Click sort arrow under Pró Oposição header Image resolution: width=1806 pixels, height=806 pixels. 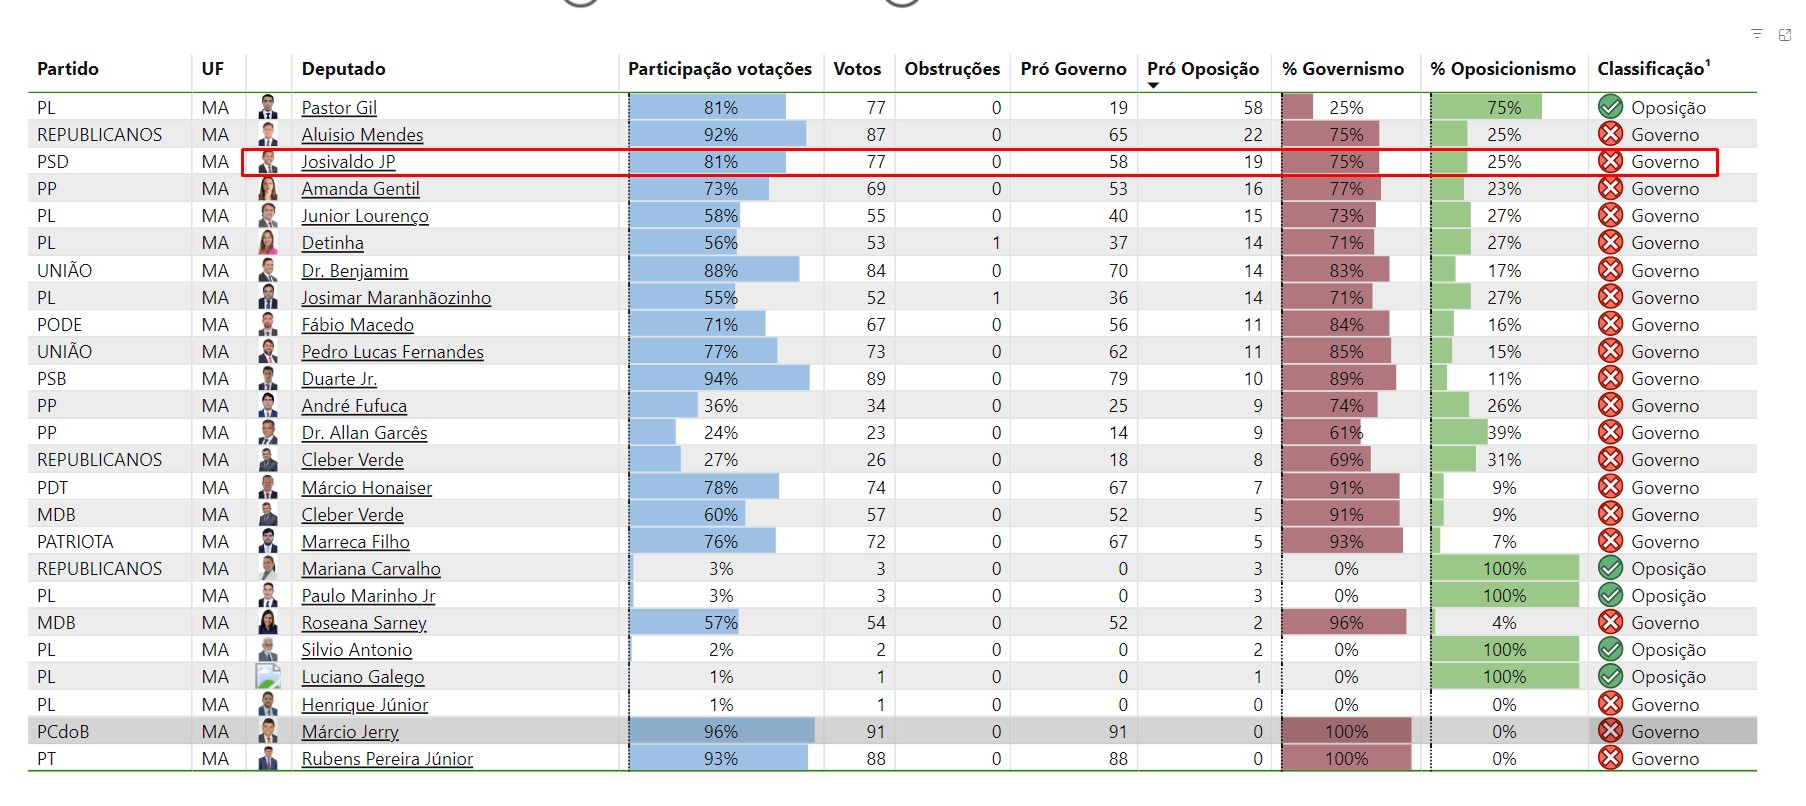click(1153, 86)
